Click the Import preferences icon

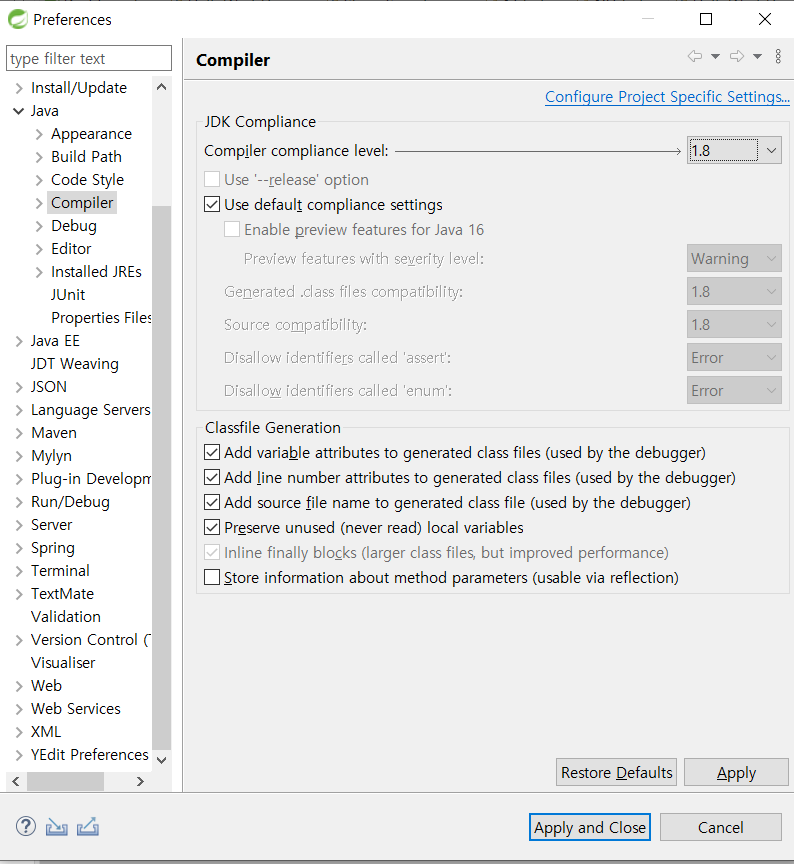[x=57, y=827]
